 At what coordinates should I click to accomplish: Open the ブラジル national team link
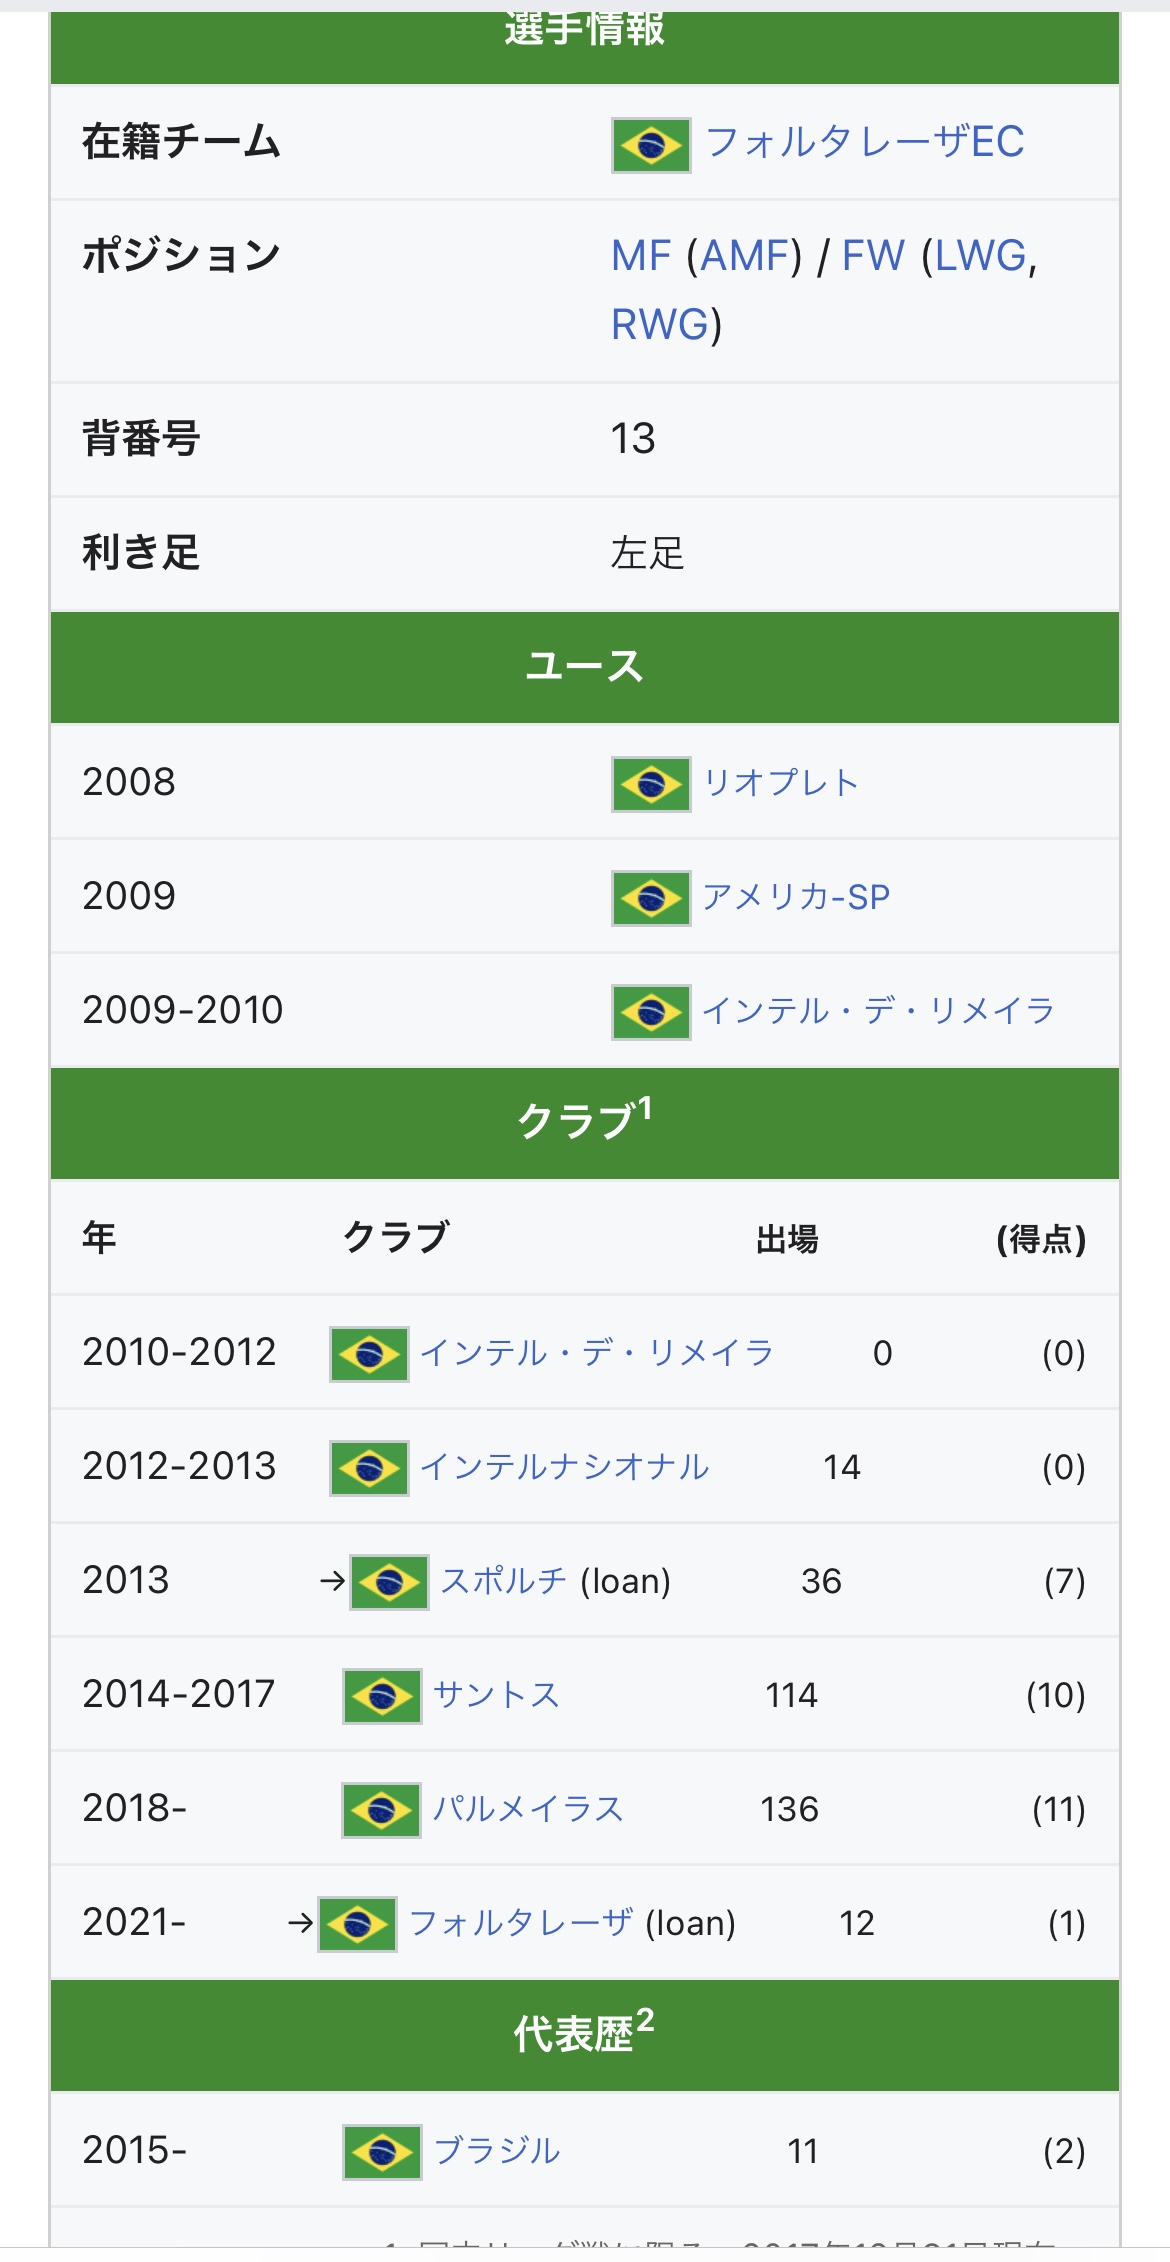coord(497,2151)
